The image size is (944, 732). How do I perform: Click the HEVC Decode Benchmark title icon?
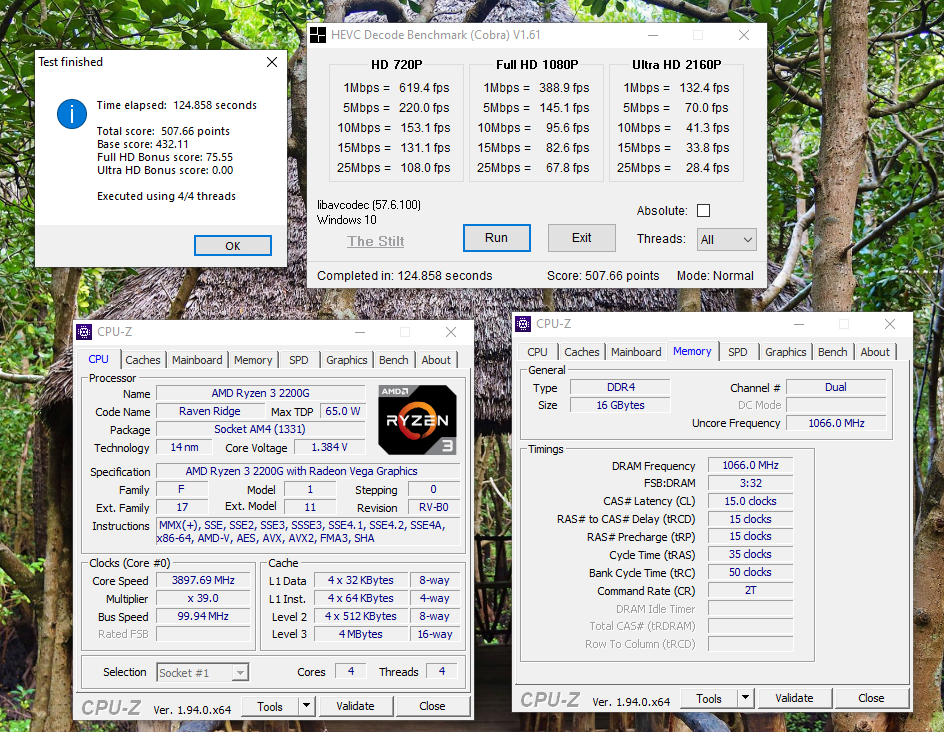[x=317, y=35]
